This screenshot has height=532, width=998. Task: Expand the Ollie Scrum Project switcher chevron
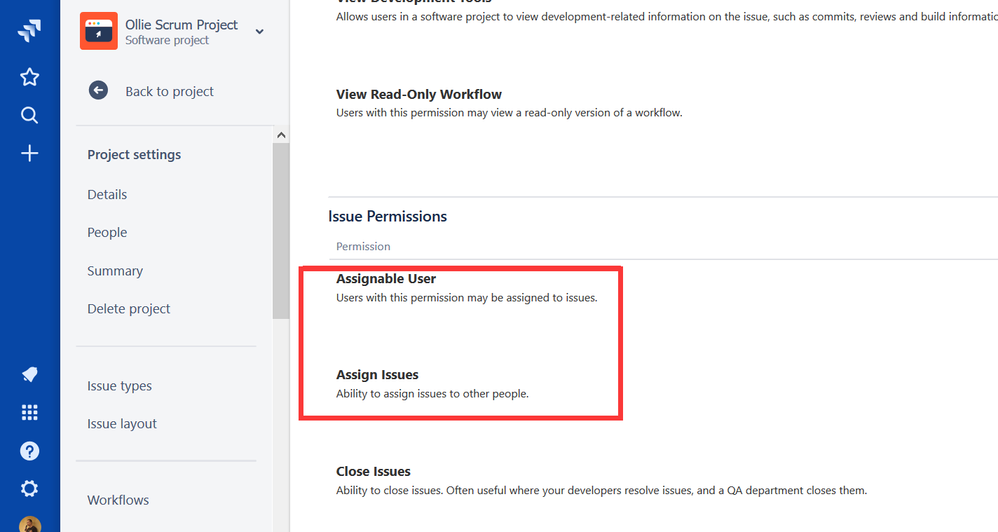260,31
